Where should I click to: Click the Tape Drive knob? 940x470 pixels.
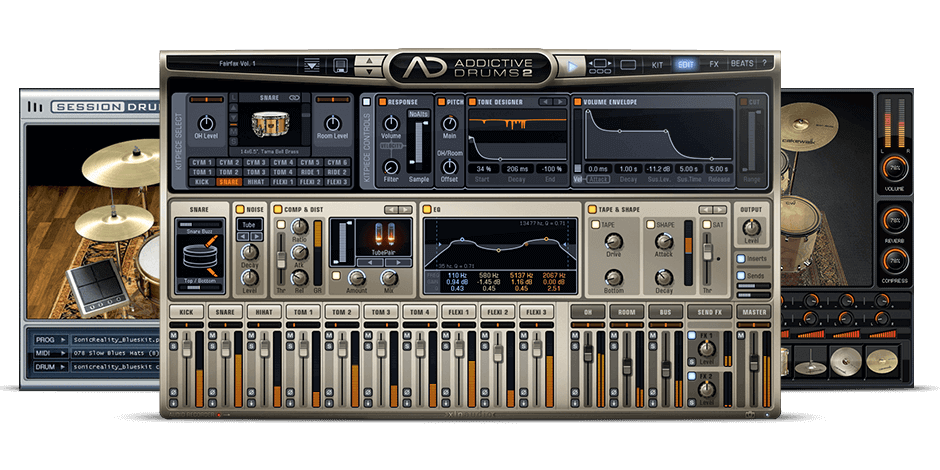[613, 242]
